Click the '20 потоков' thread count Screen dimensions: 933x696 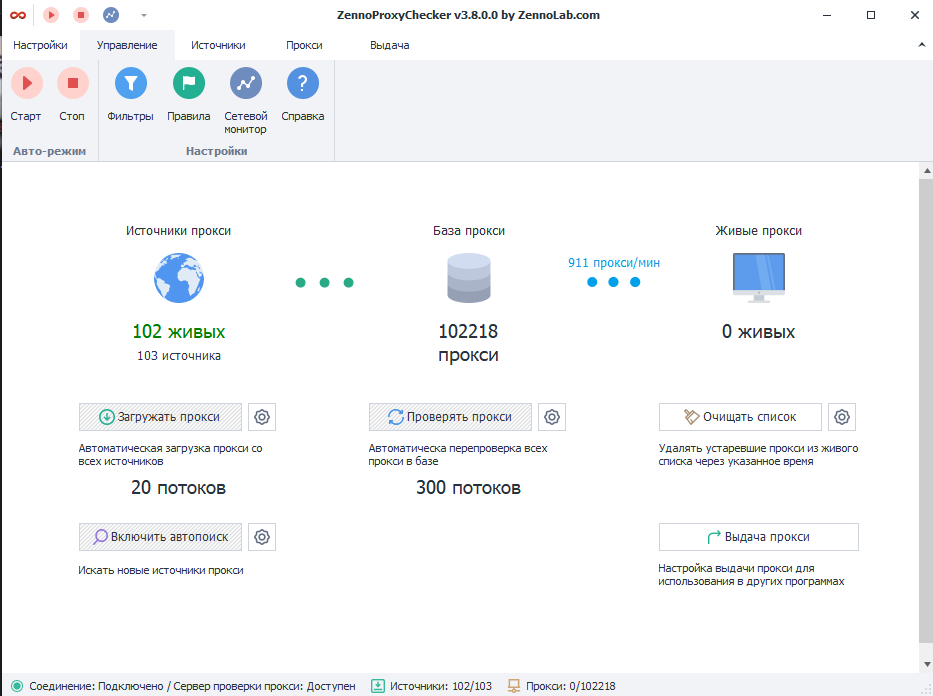tap(179, 488)
